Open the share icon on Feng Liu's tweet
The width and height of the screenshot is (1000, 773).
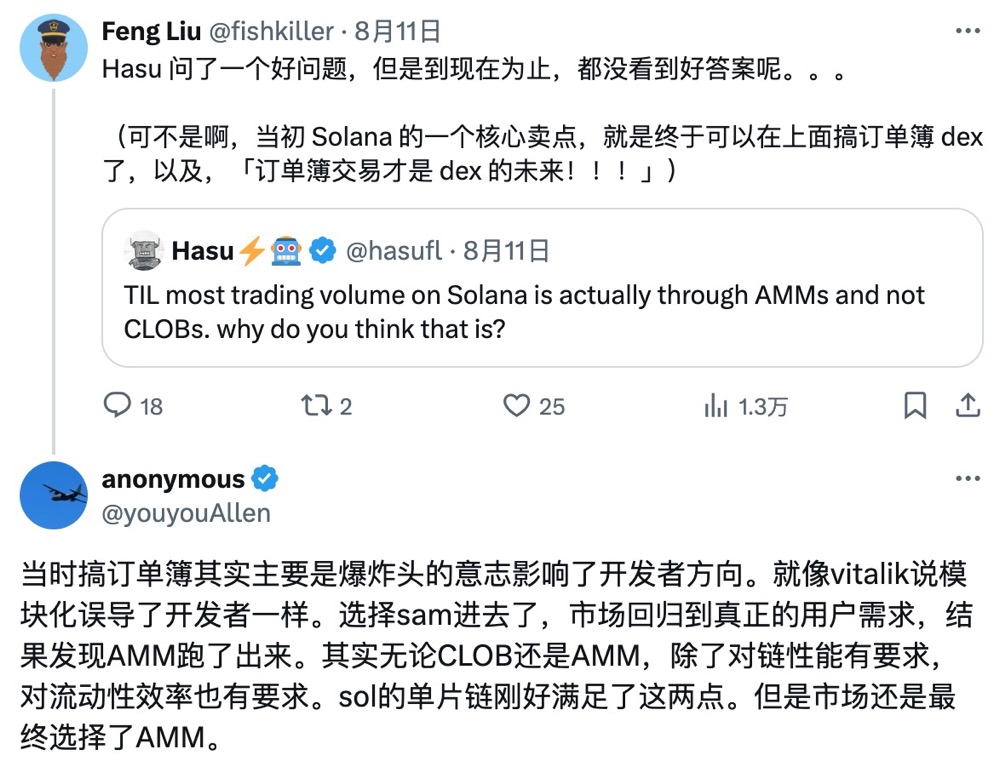tap(967, 404)
